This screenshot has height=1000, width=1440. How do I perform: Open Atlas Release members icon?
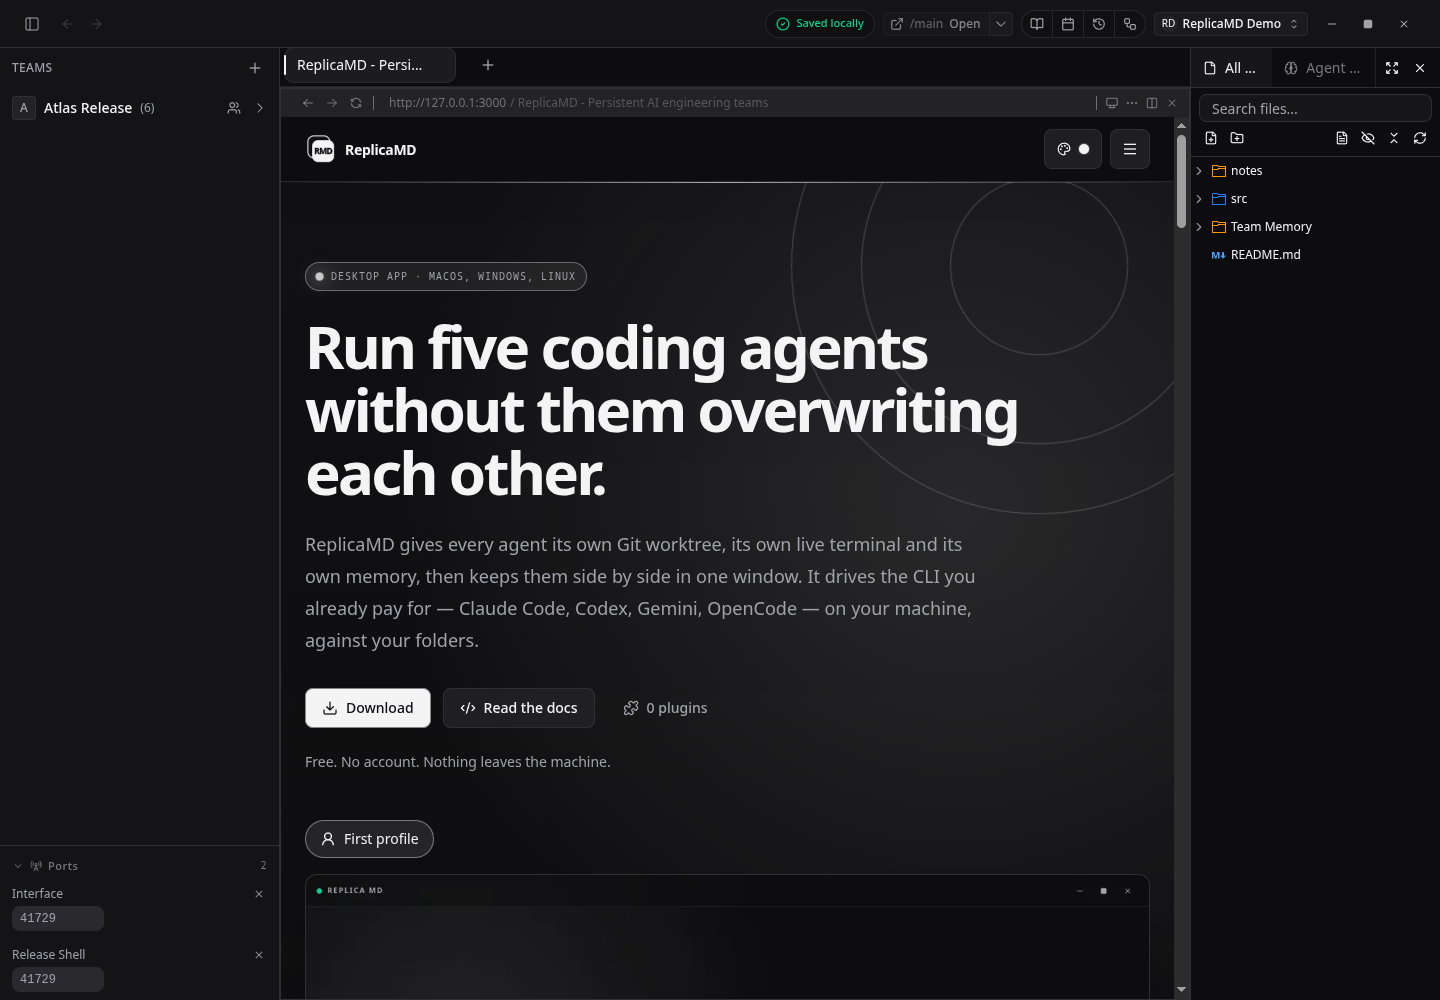(234, 108)
